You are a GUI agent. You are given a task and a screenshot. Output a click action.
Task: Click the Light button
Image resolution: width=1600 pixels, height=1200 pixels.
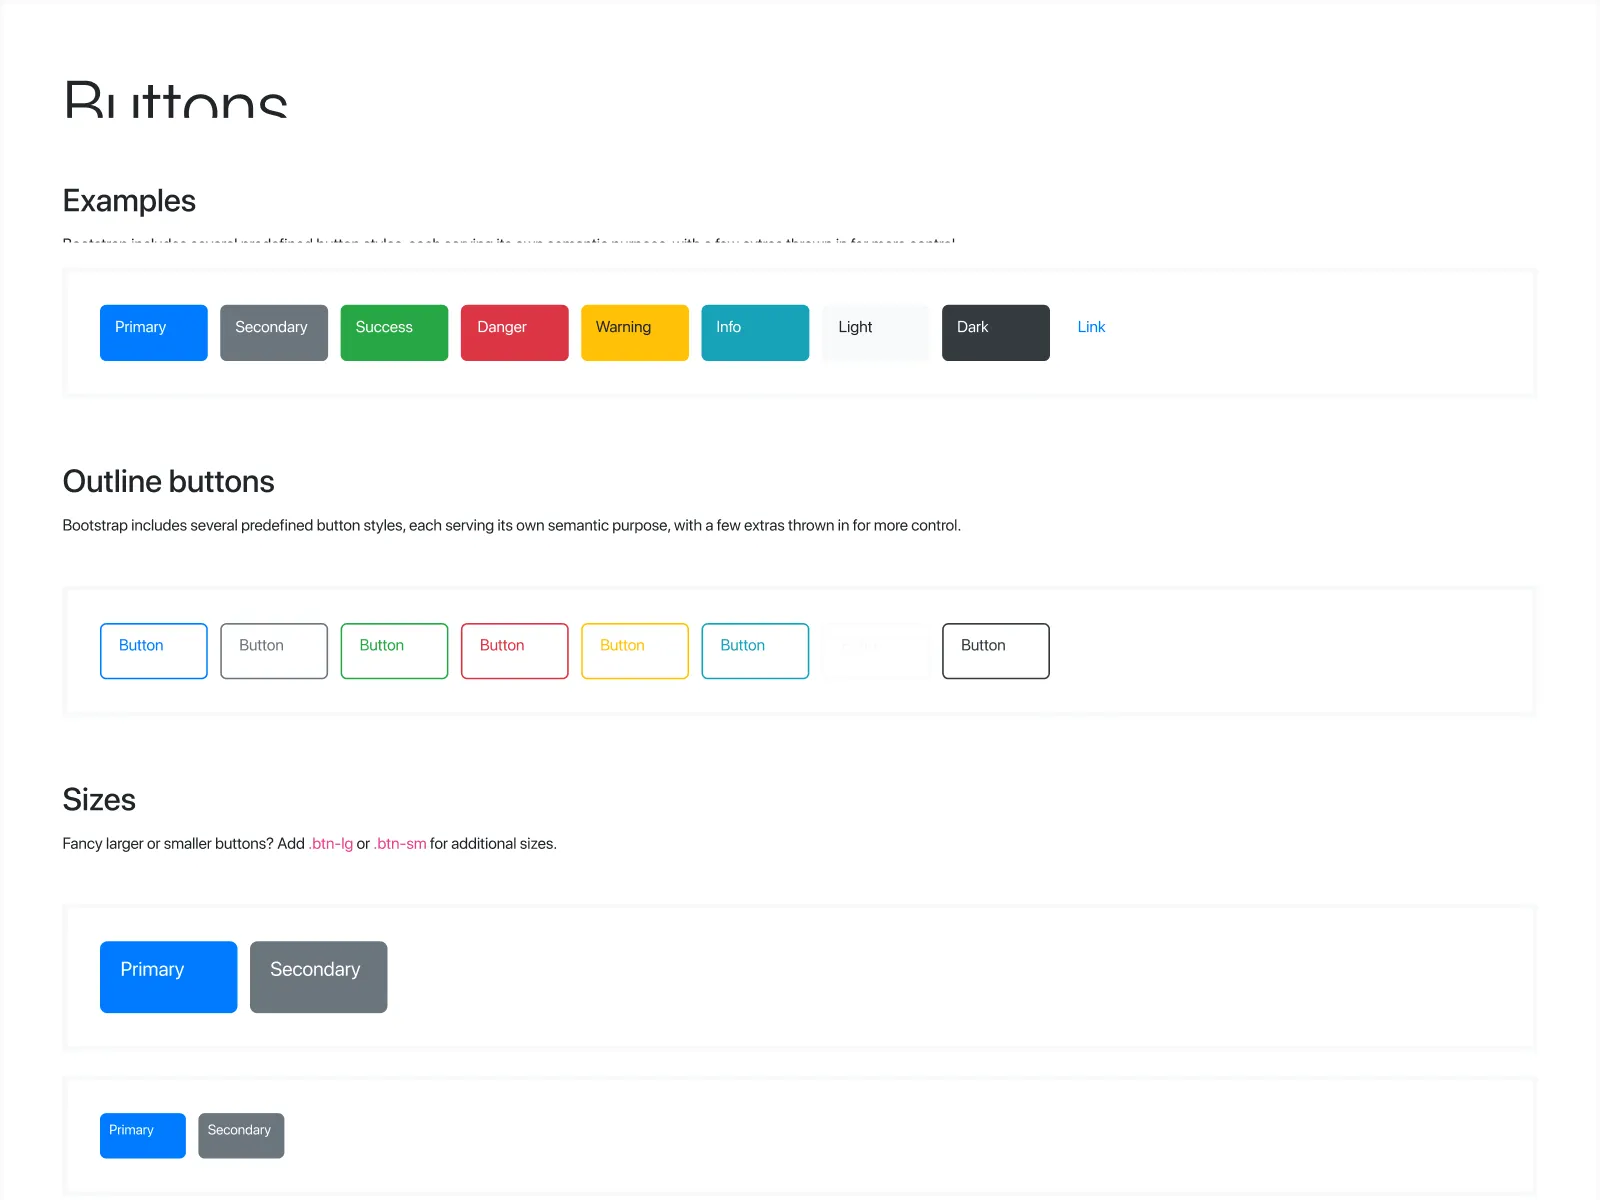[875, 332]
